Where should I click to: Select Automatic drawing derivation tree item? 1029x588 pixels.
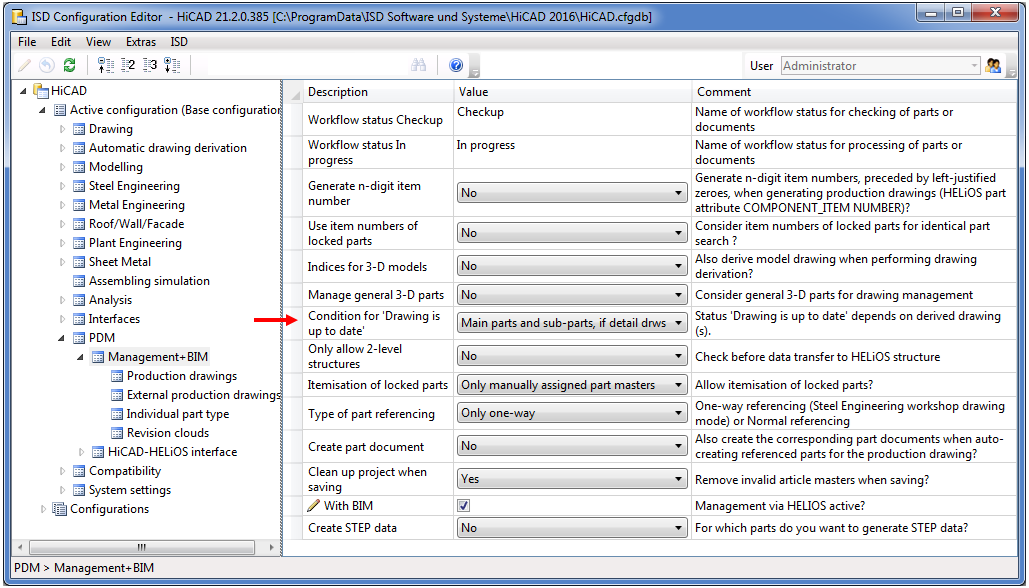pyautogui.click(x=168, y=148)
